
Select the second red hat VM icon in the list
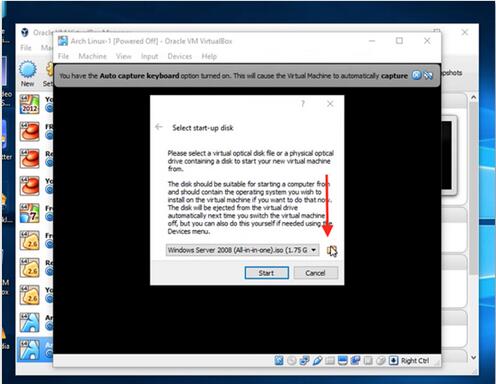point(29,159)
